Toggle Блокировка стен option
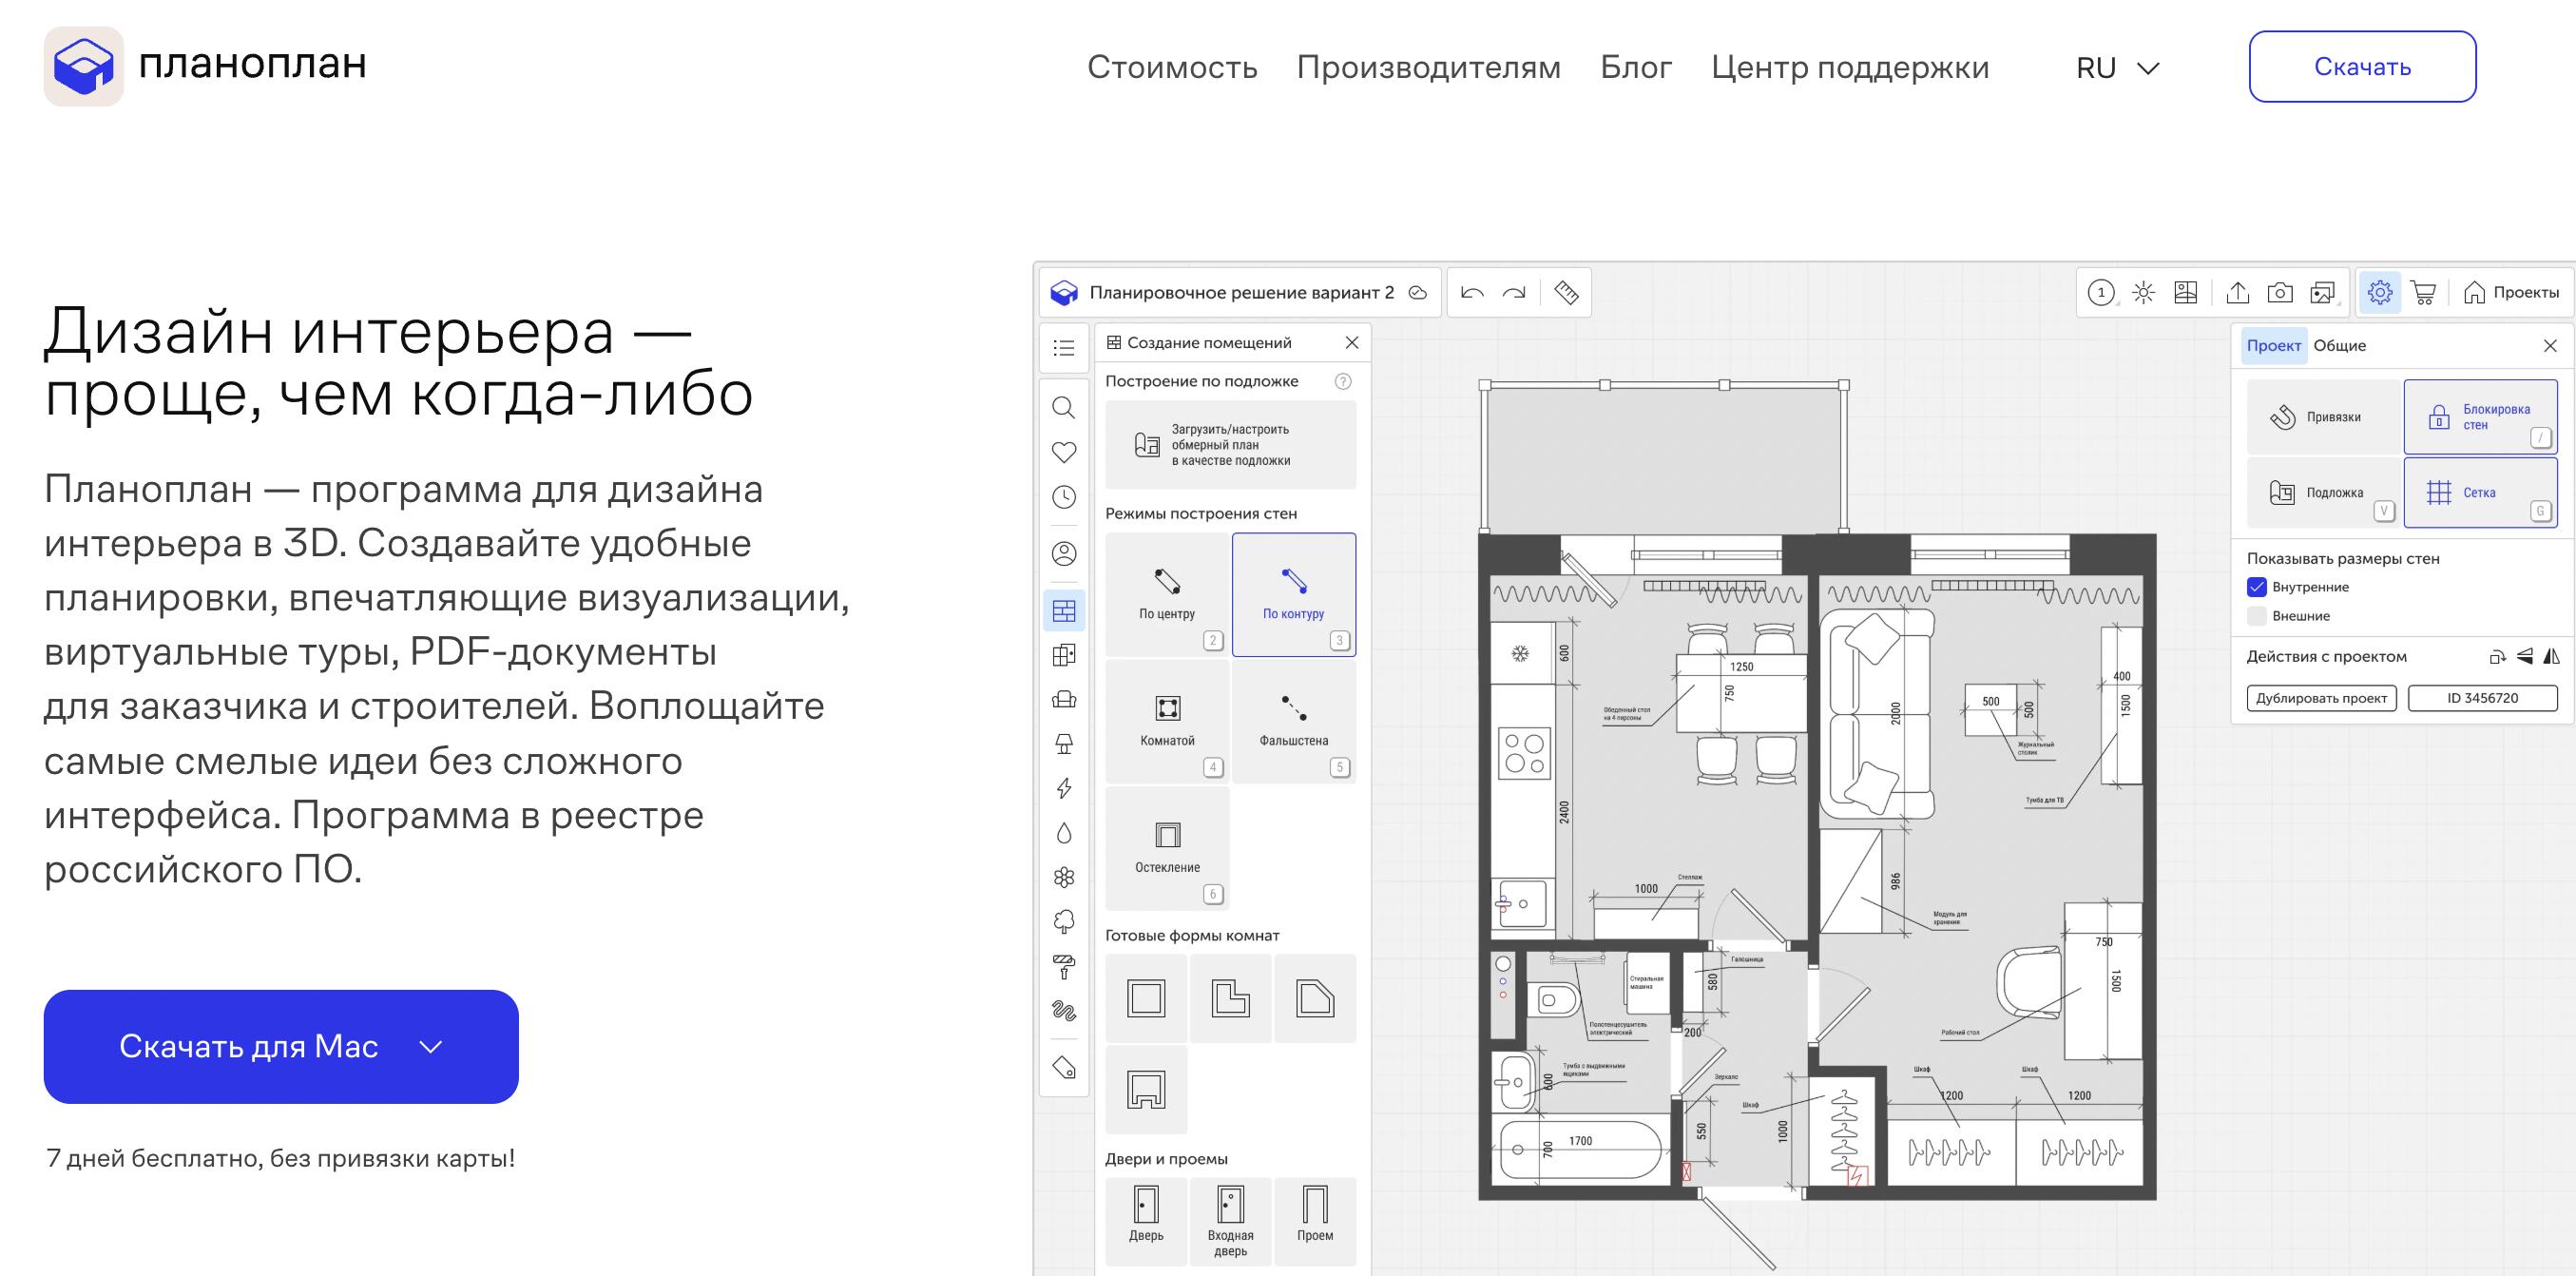The width and height of the screenshot is (2576, 1276). [x=2480, y=417]
